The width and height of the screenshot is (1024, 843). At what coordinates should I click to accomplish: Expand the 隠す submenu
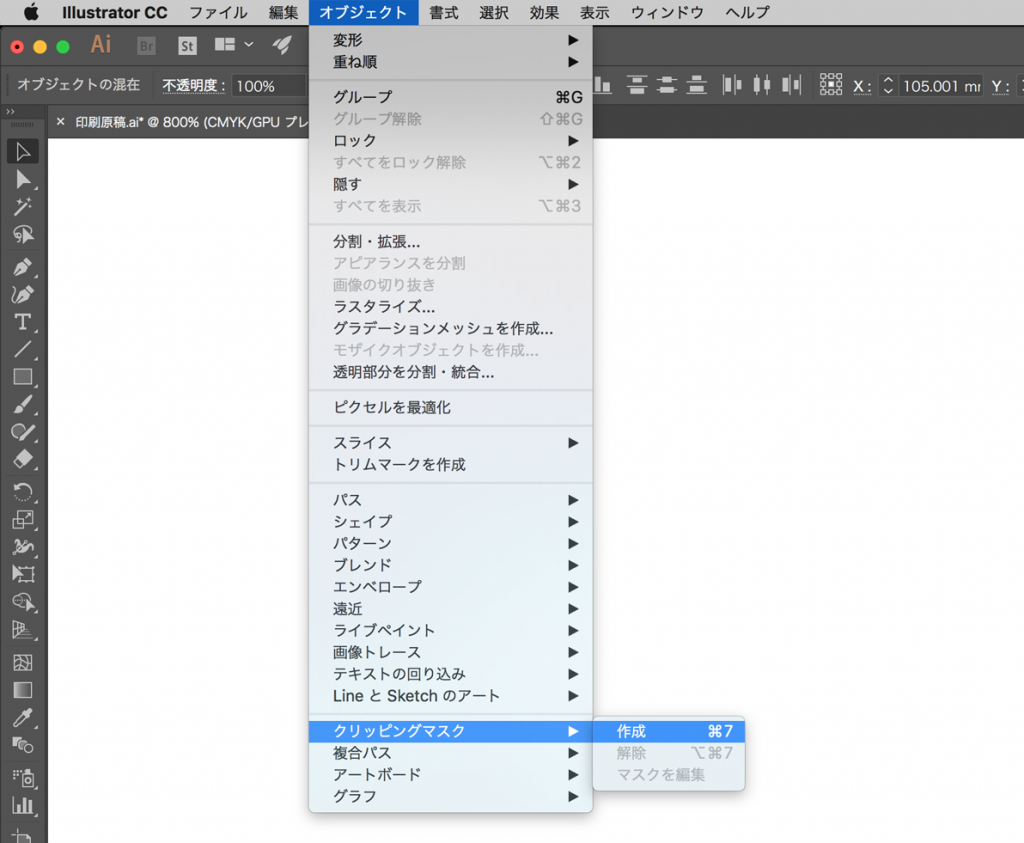[451, 184]
